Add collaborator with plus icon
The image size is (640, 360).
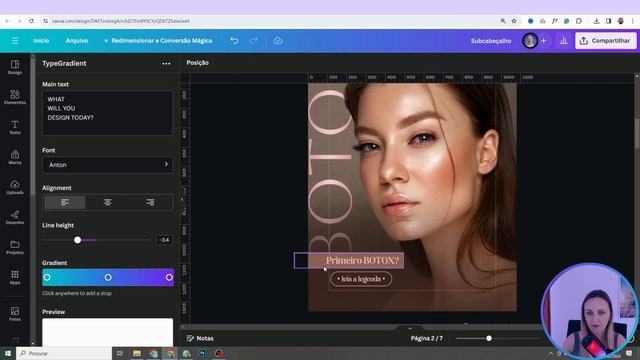click(544, 41)
